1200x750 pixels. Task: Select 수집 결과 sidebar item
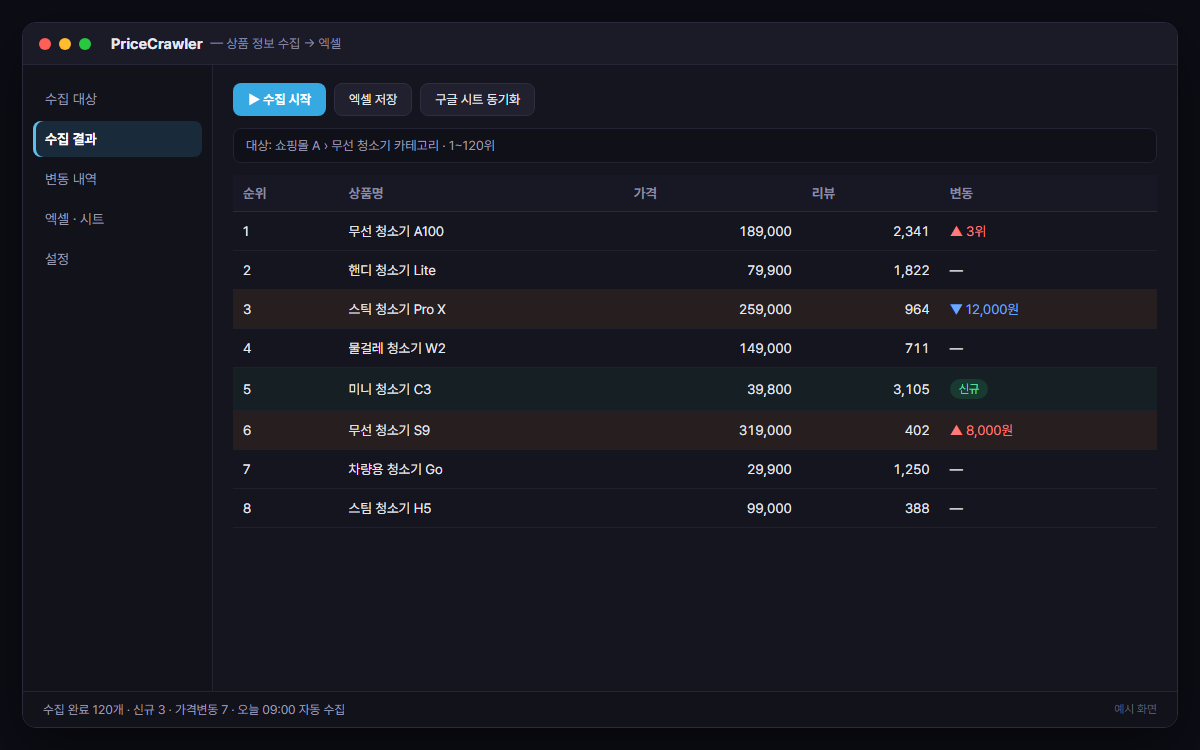click(x=118, y=139)
